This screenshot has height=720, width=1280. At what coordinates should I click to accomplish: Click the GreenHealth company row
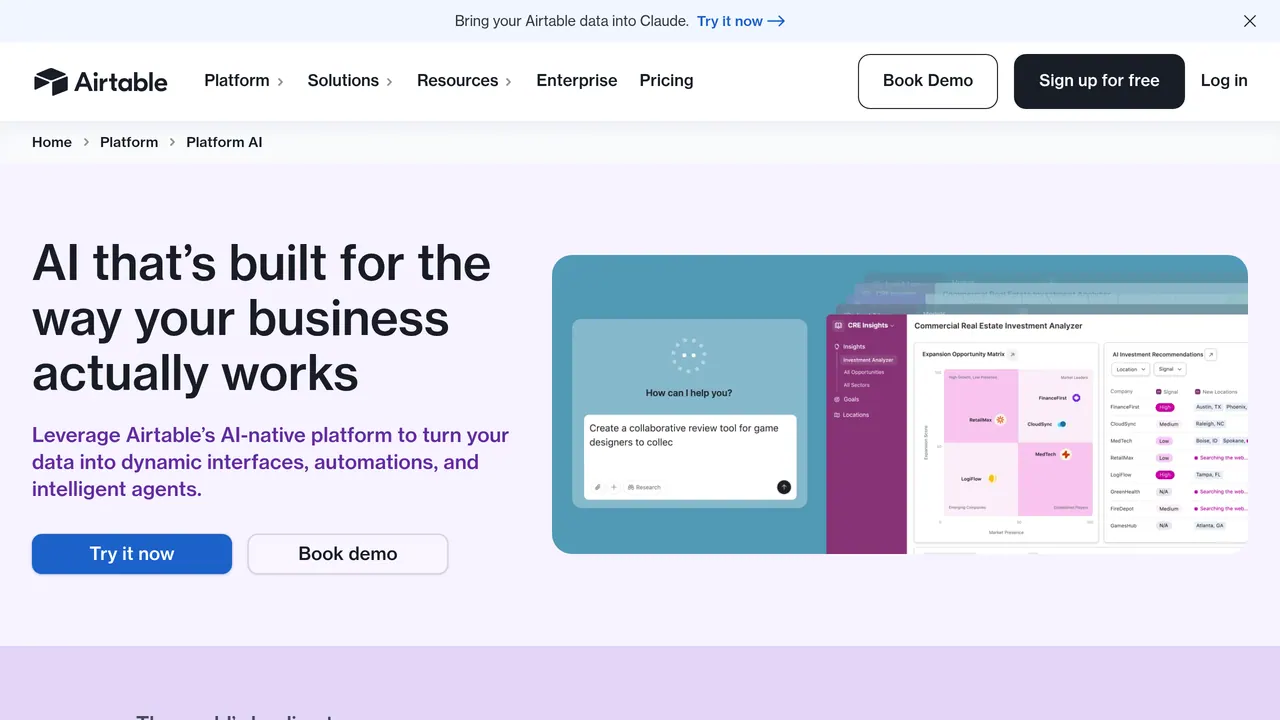[x=1178, y=492]
